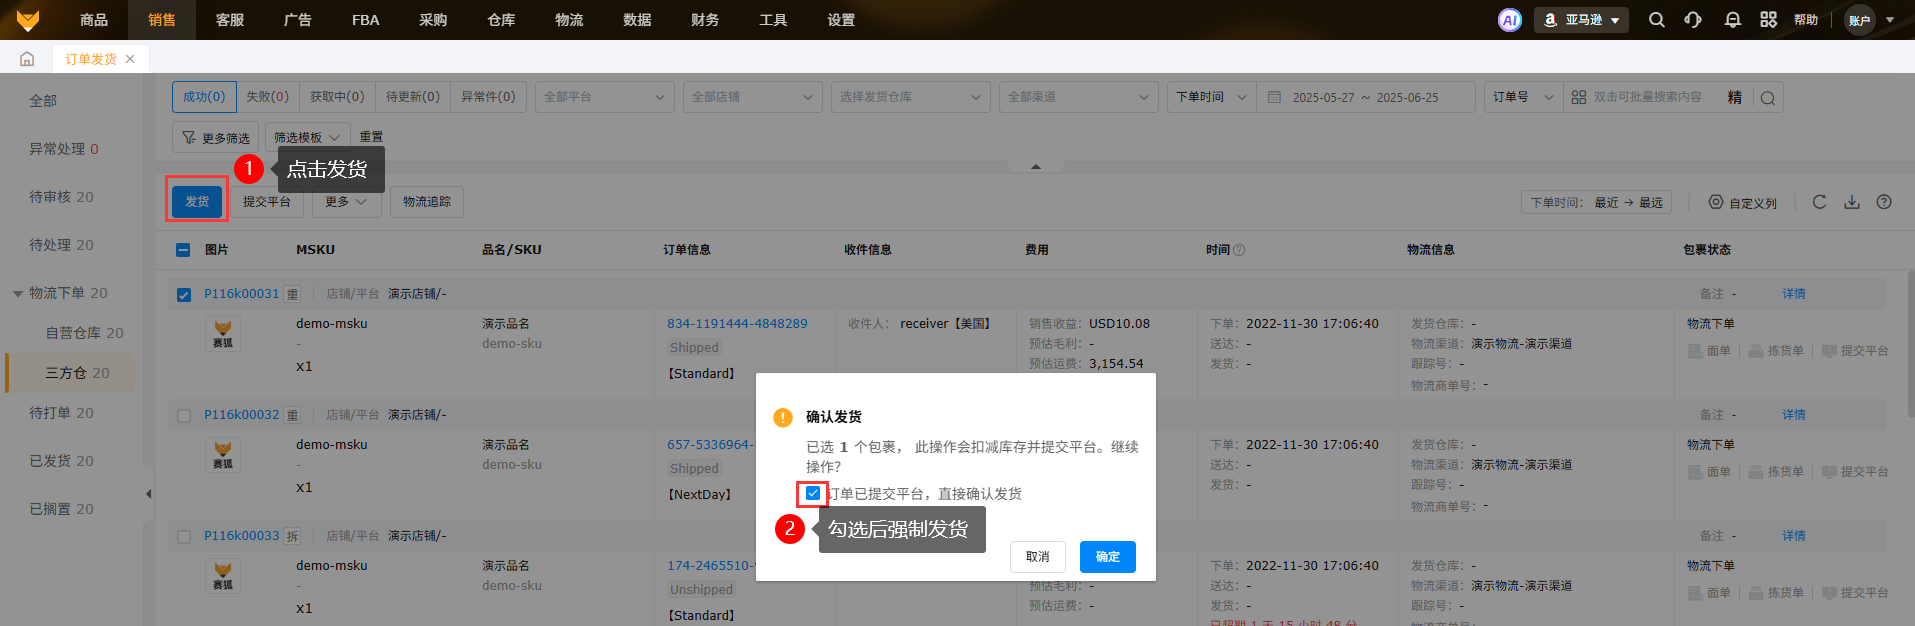
Task: Open the notifications bell
Action: point(1732,20)
